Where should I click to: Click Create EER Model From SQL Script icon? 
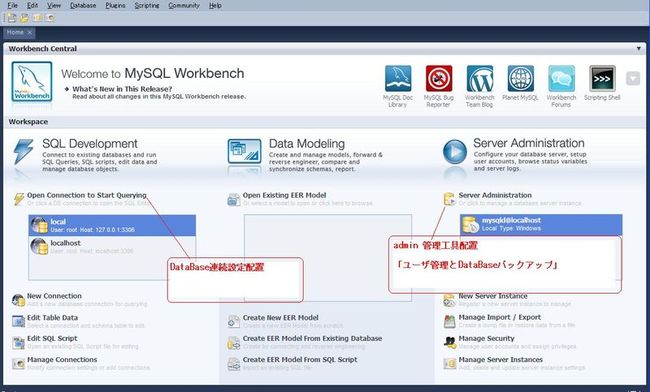point(234,364)
